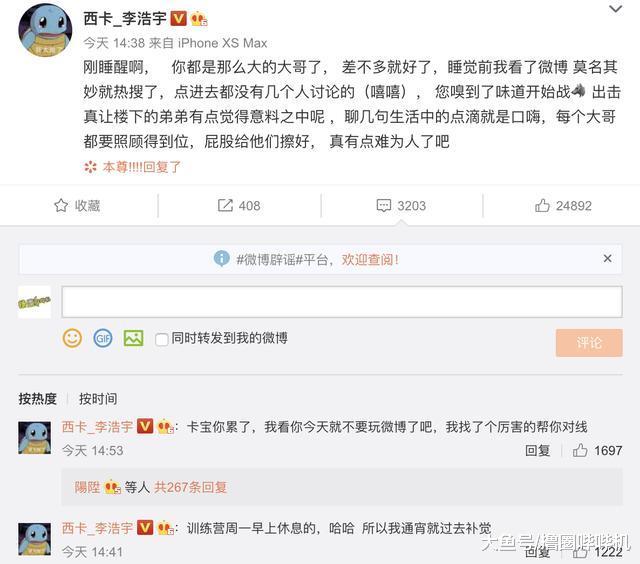Reply to the 14:53 comment via 回复
The height and width of the screenshot is (564, 640).
click(x=537, y=451)
